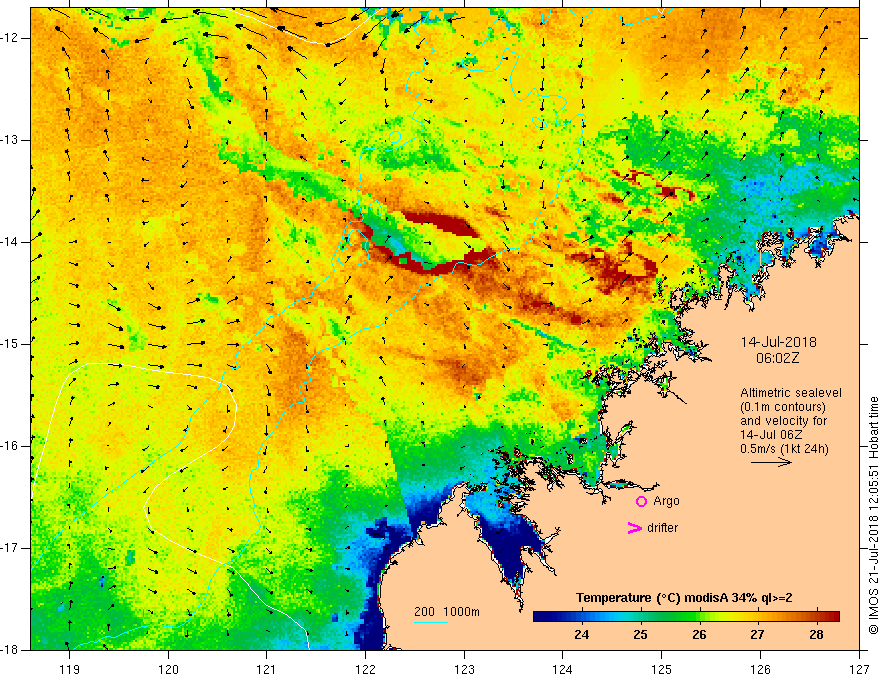Image resolution: width=880 pixels, height=680 pixels.
Task: Click the color bar value 27
Action: pyautogui.click(x=758, y=635)
